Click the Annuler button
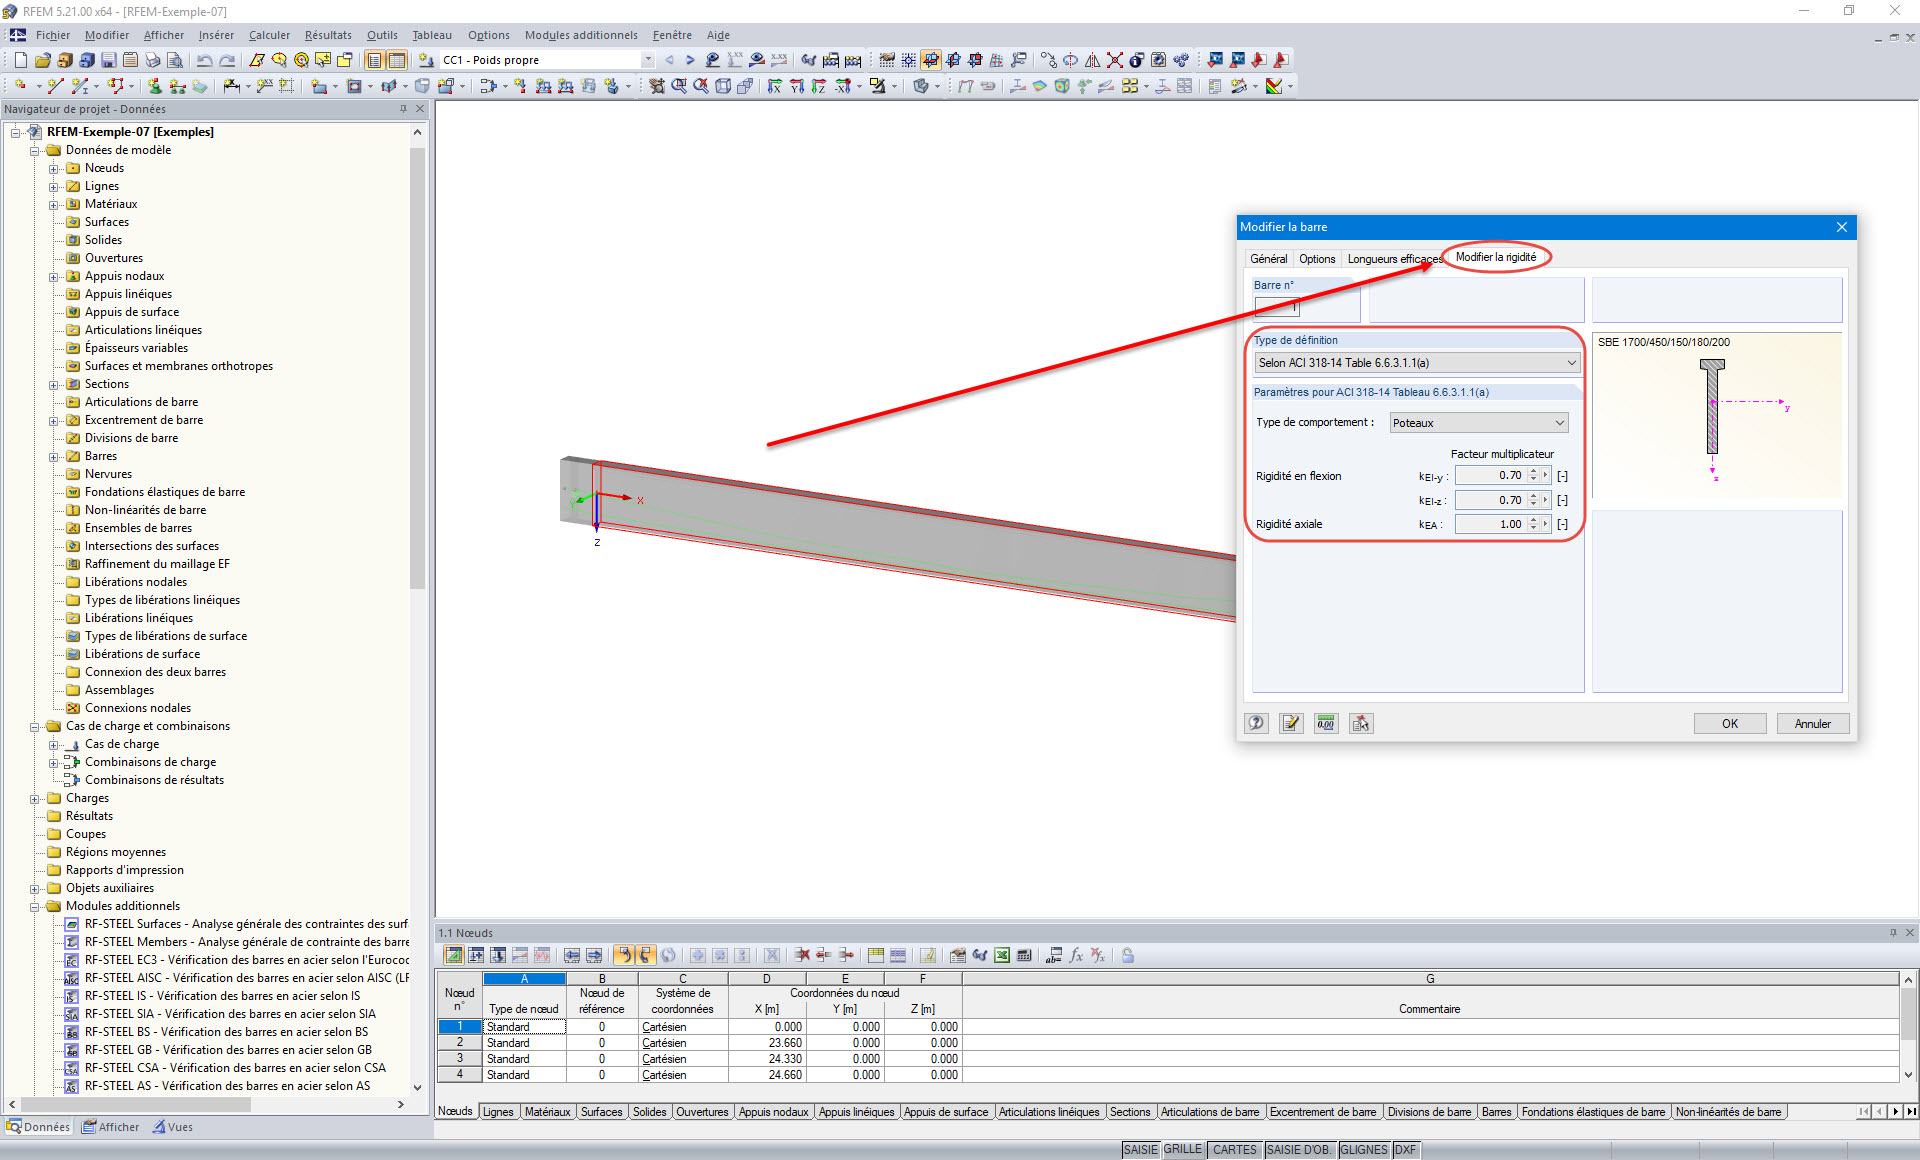Screen dimensions: 1920x1160 pyautogui.click(x=1812, y=723)
